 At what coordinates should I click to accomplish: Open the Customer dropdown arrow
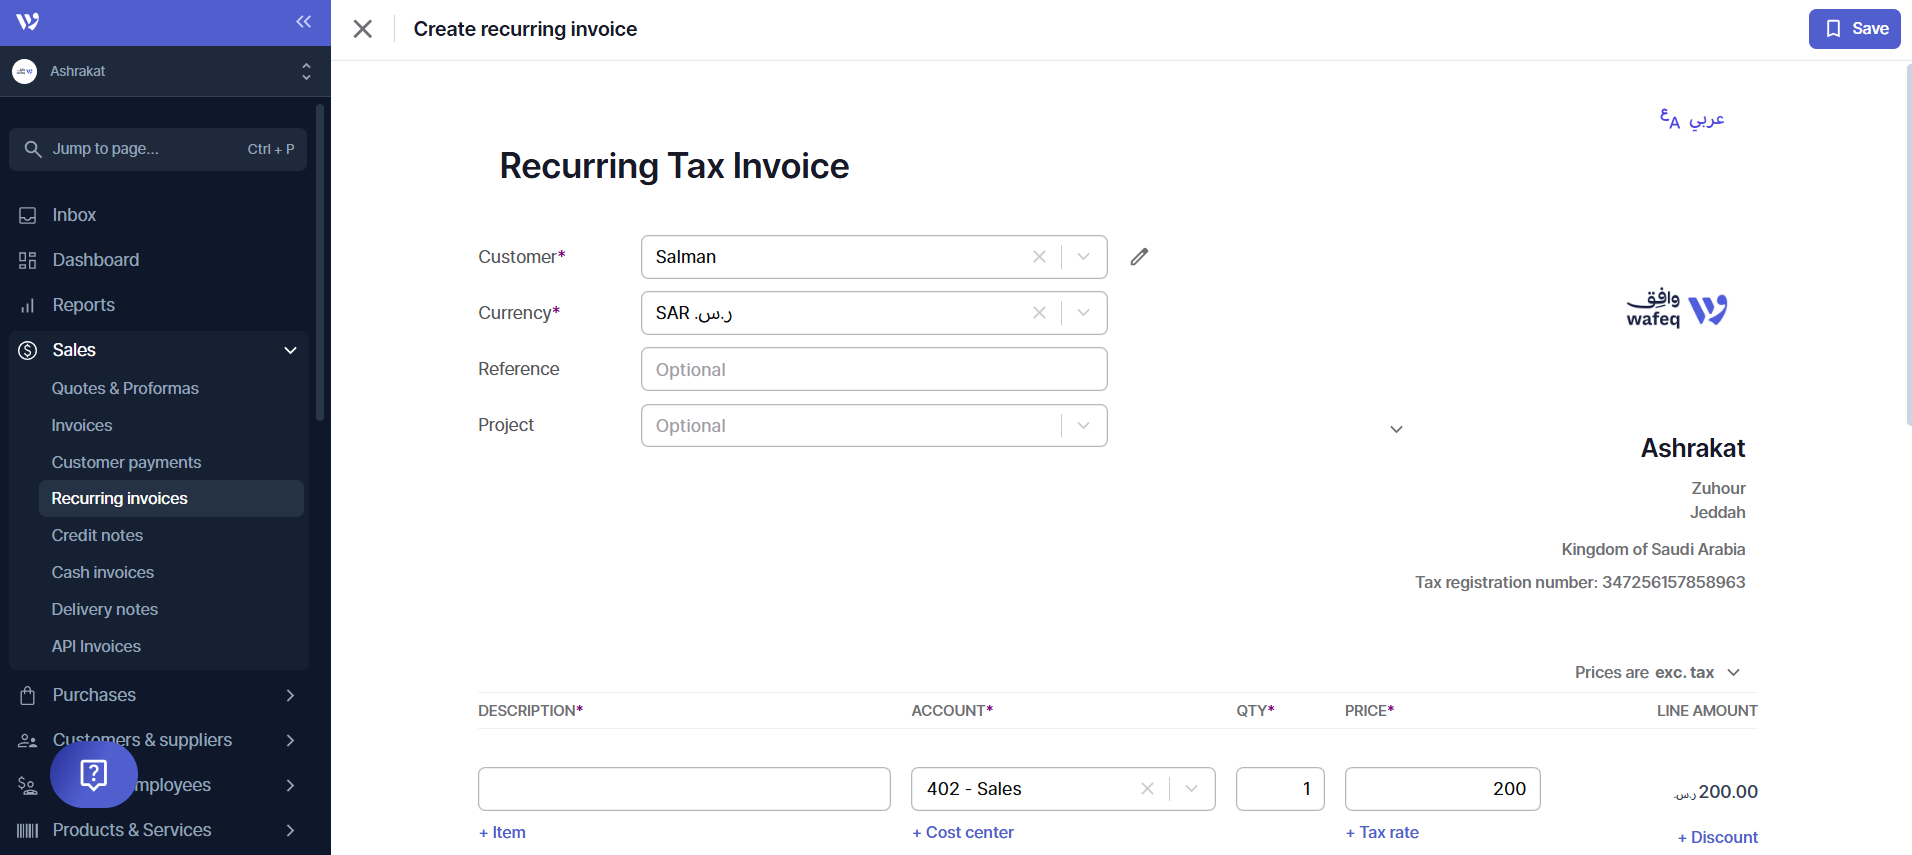click(1083, 257)
